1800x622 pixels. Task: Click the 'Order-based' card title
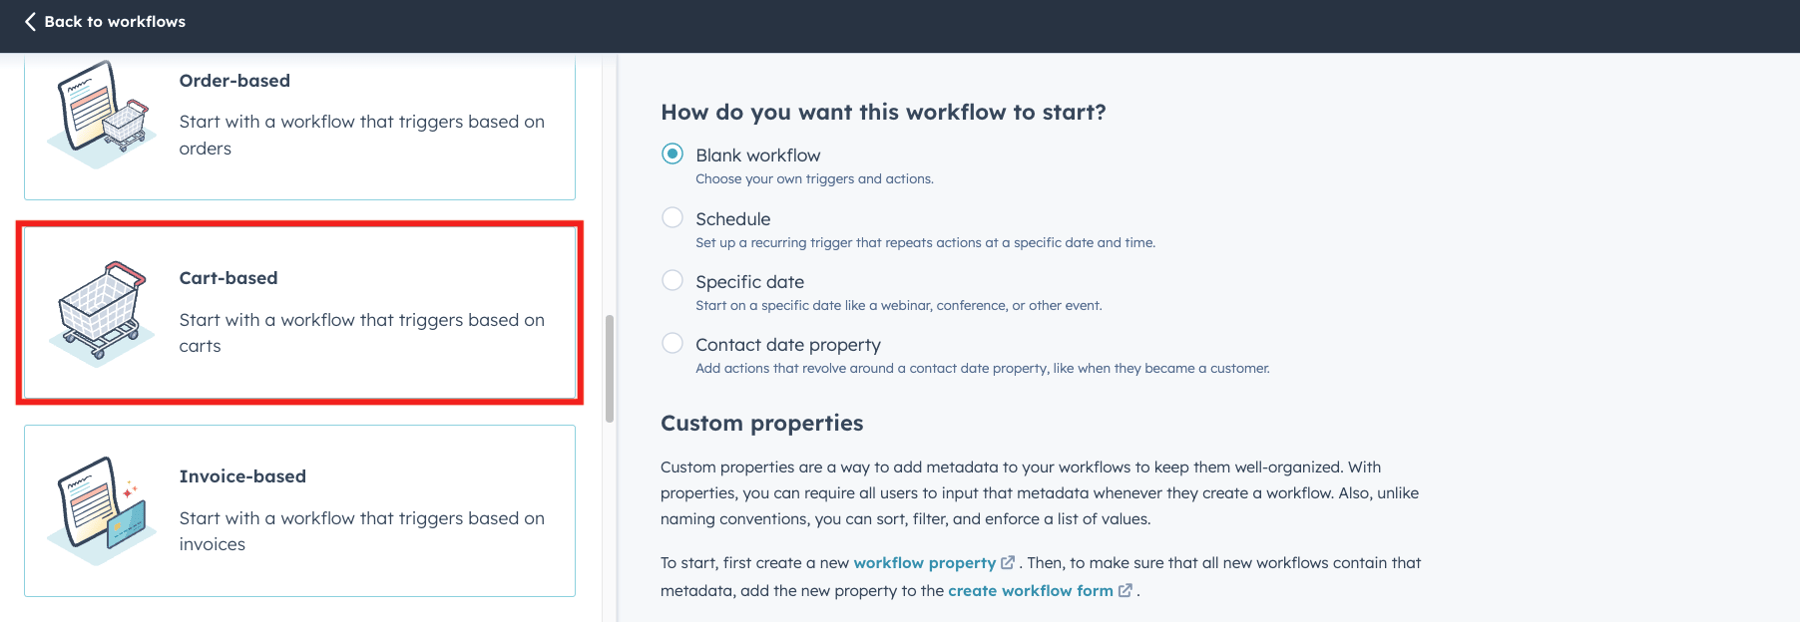[234, 80]
